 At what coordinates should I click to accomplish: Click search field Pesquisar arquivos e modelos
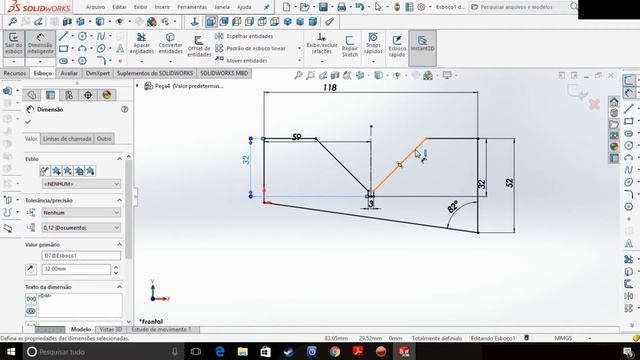pos(519,7)
